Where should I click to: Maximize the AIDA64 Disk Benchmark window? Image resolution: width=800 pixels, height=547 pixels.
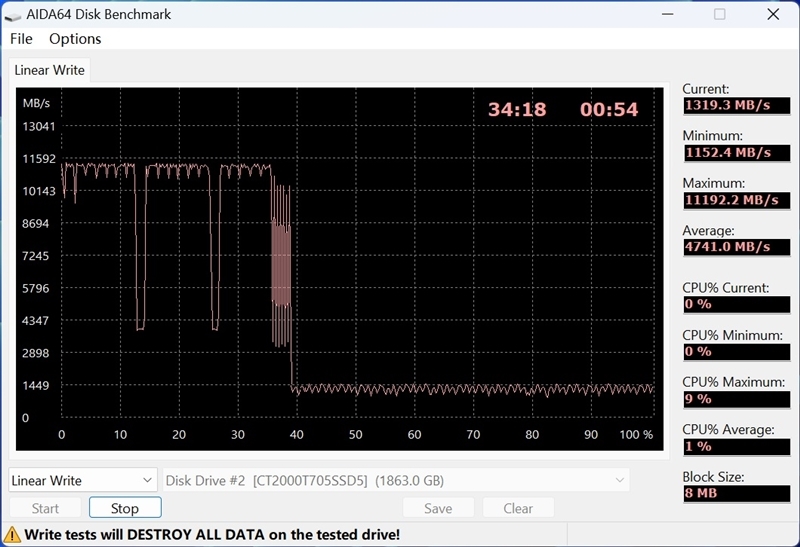coord(719,14)
